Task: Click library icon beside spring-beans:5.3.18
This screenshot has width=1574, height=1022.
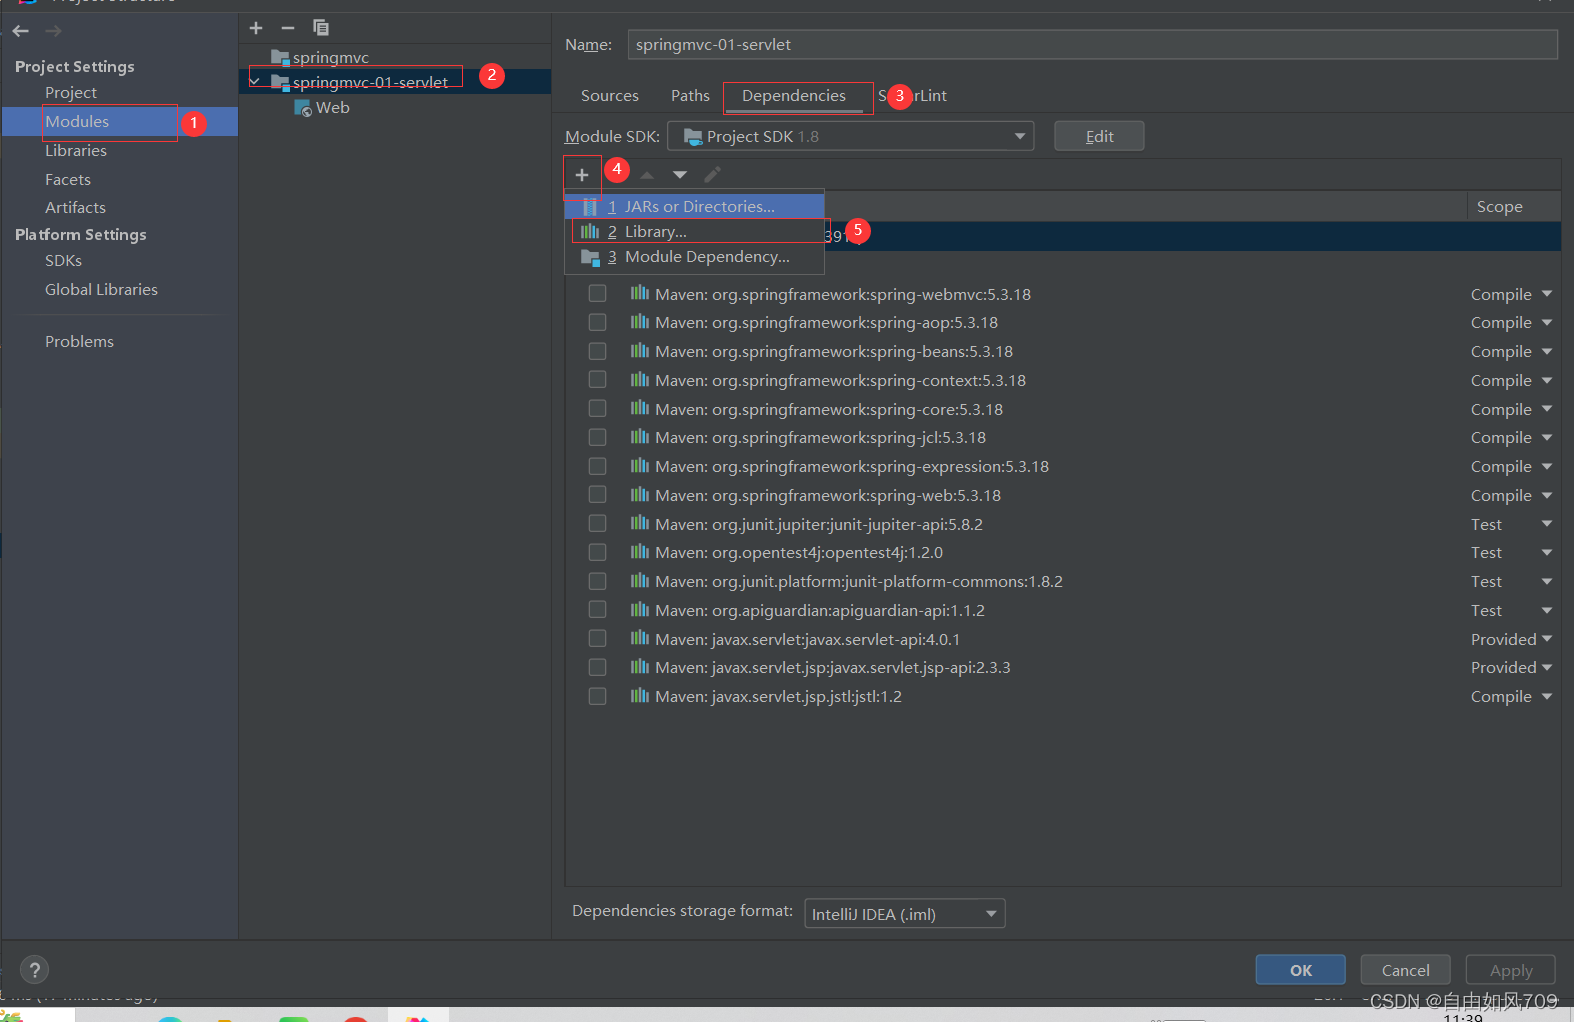Action: click(x=640, y=351)
